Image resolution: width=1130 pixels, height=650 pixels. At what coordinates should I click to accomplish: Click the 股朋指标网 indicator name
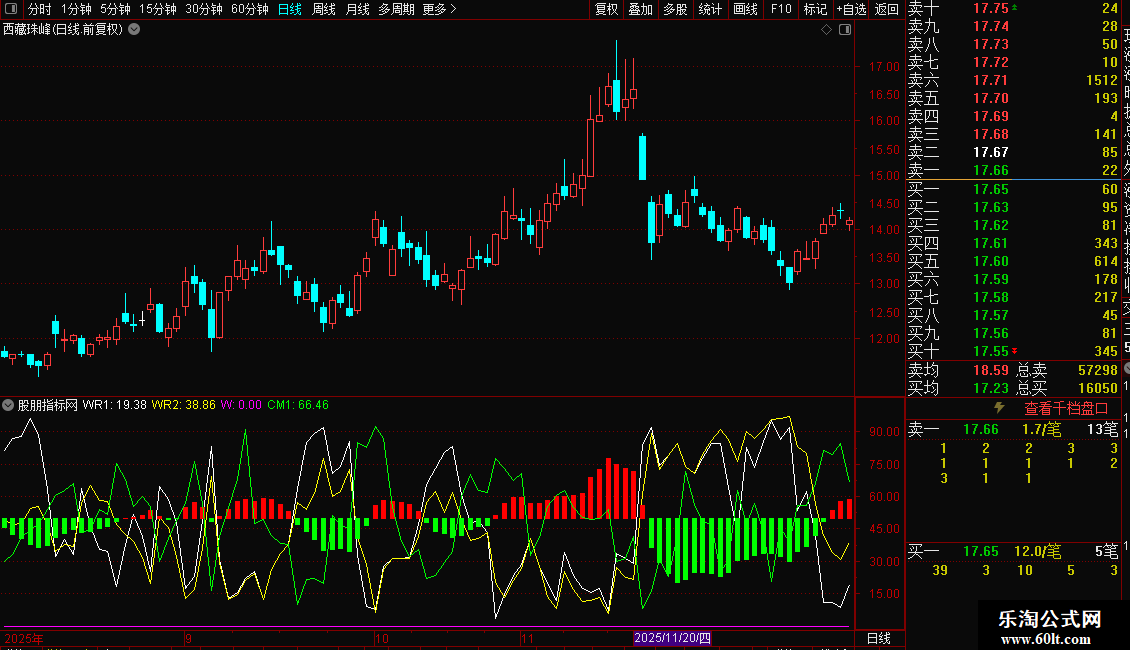(48, 405)
